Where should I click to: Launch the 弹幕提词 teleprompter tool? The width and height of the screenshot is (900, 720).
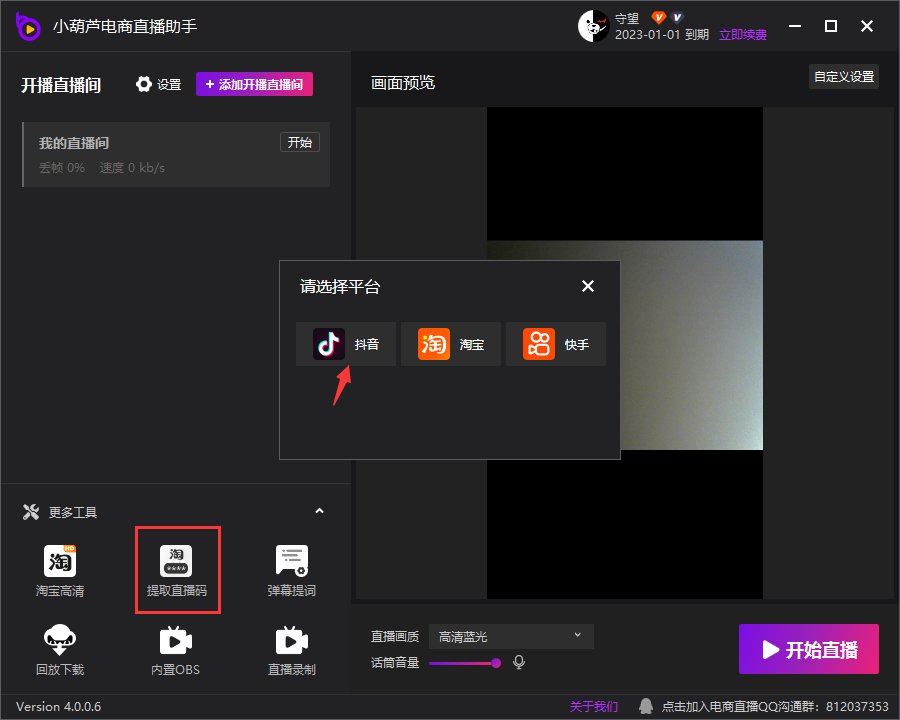click(x=291, y=571)
